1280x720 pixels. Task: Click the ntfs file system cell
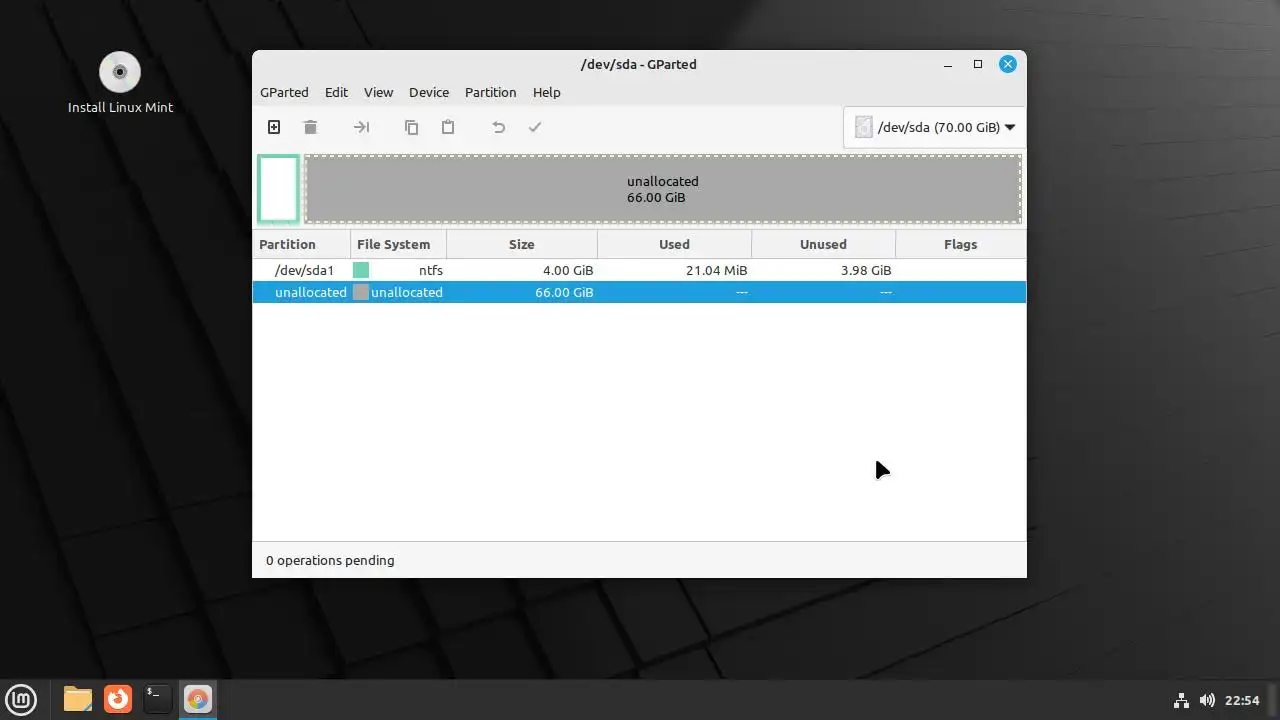pos(431,270)
